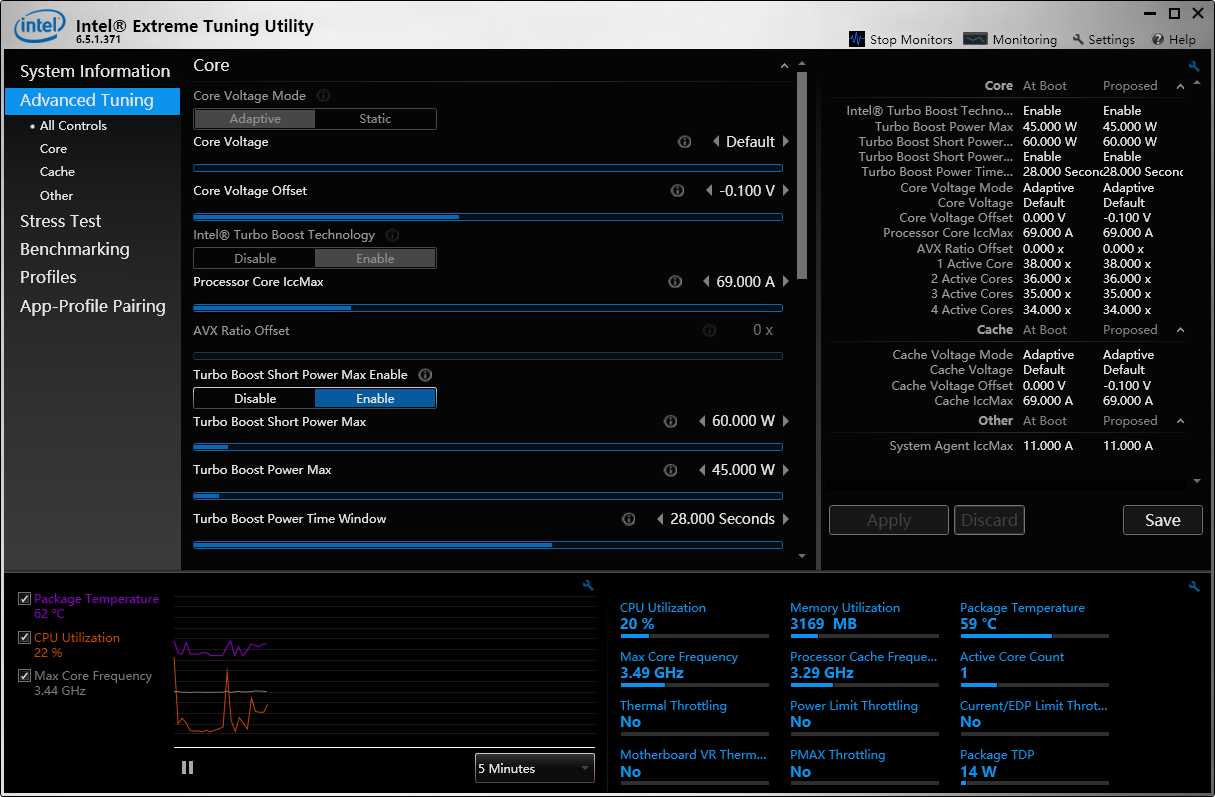This screenshot has height=797, width=1215.
Task: Disable Turbo Boost Short Power Max
Action: click(x=255, y=398)
